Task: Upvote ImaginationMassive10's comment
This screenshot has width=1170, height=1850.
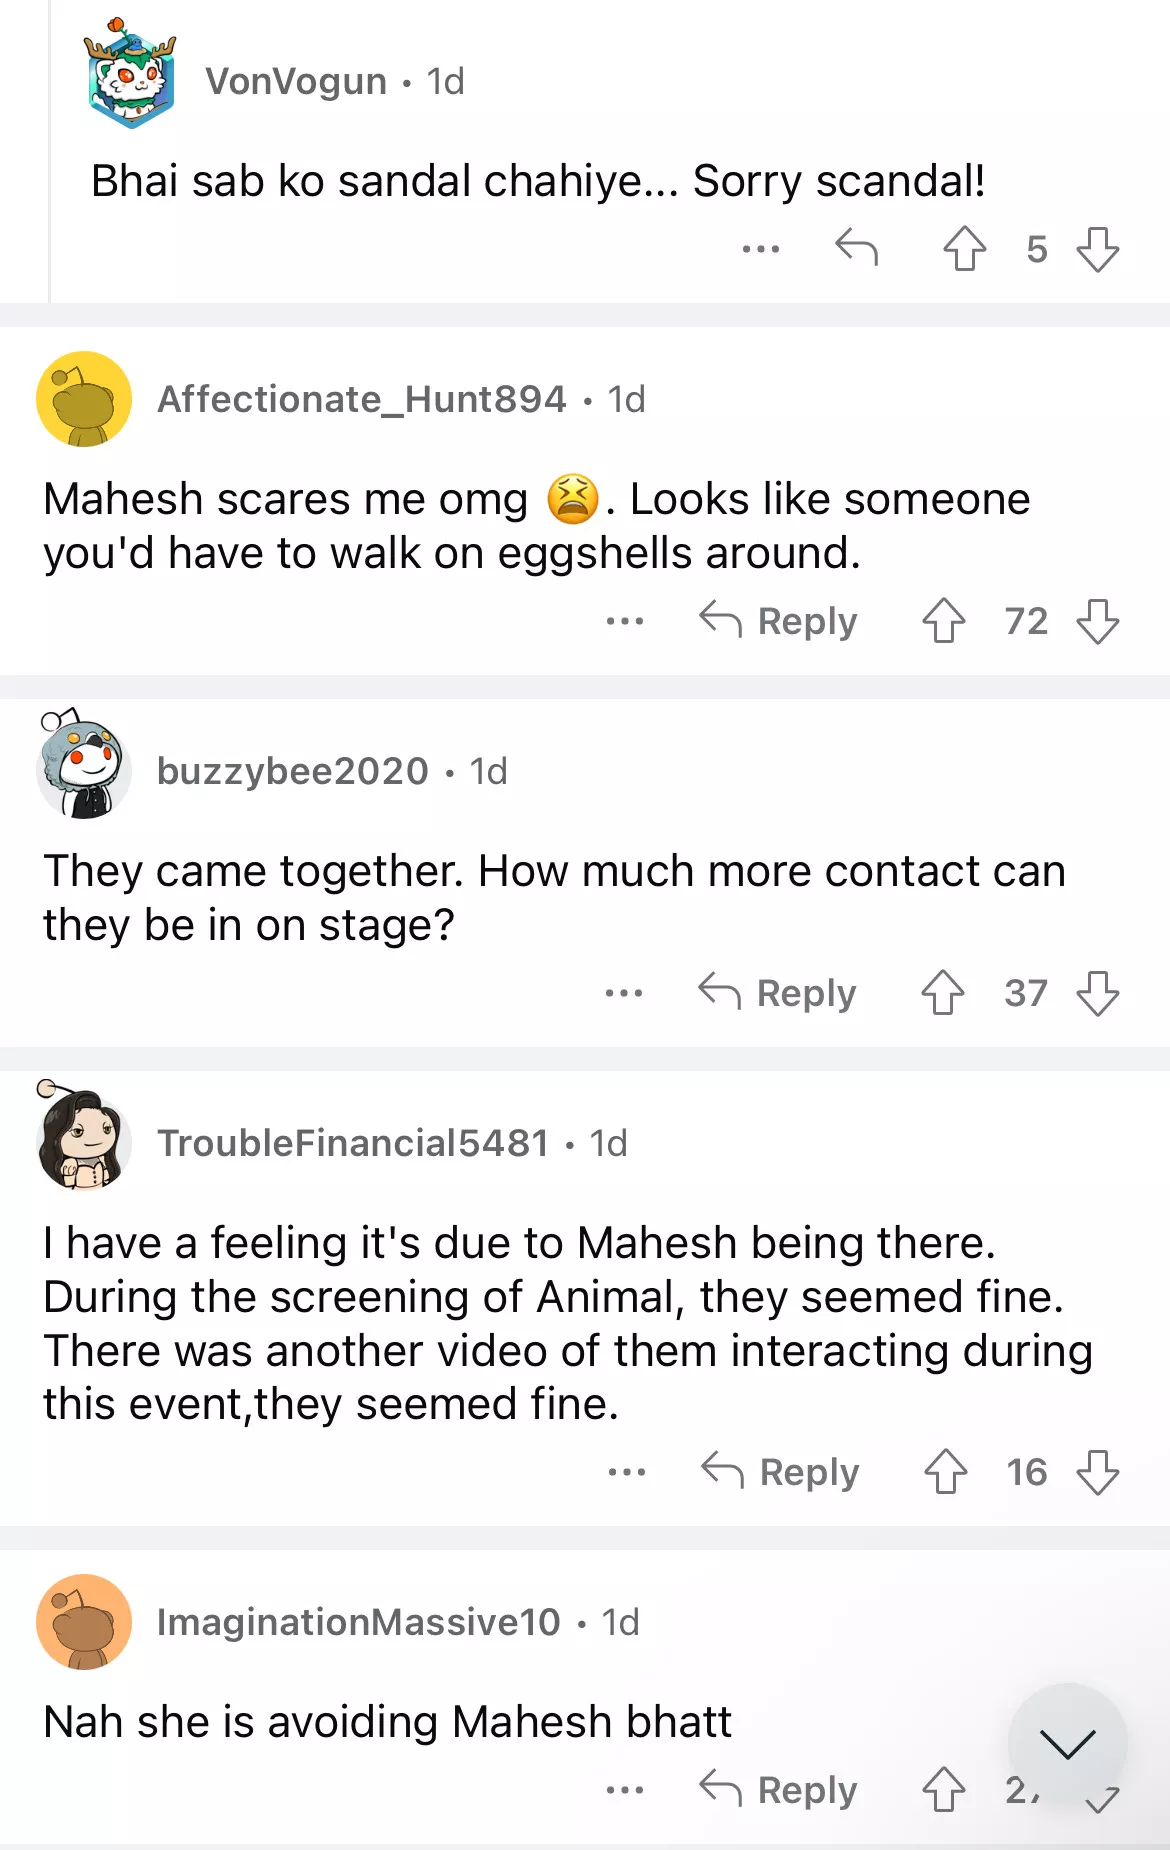Action: coord(943,1790)
